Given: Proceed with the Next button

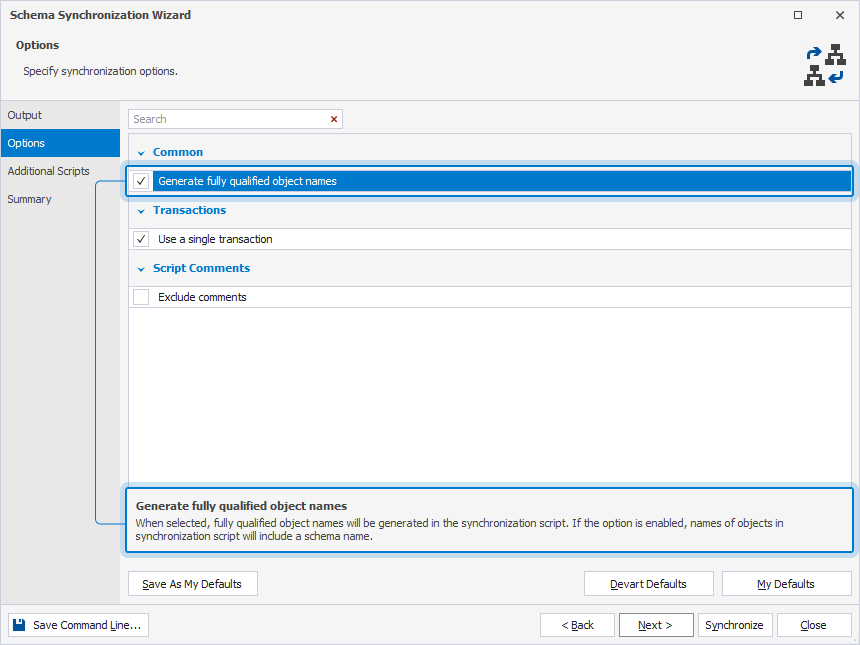Looking at the screenshot, I should (x=656, y=625).
